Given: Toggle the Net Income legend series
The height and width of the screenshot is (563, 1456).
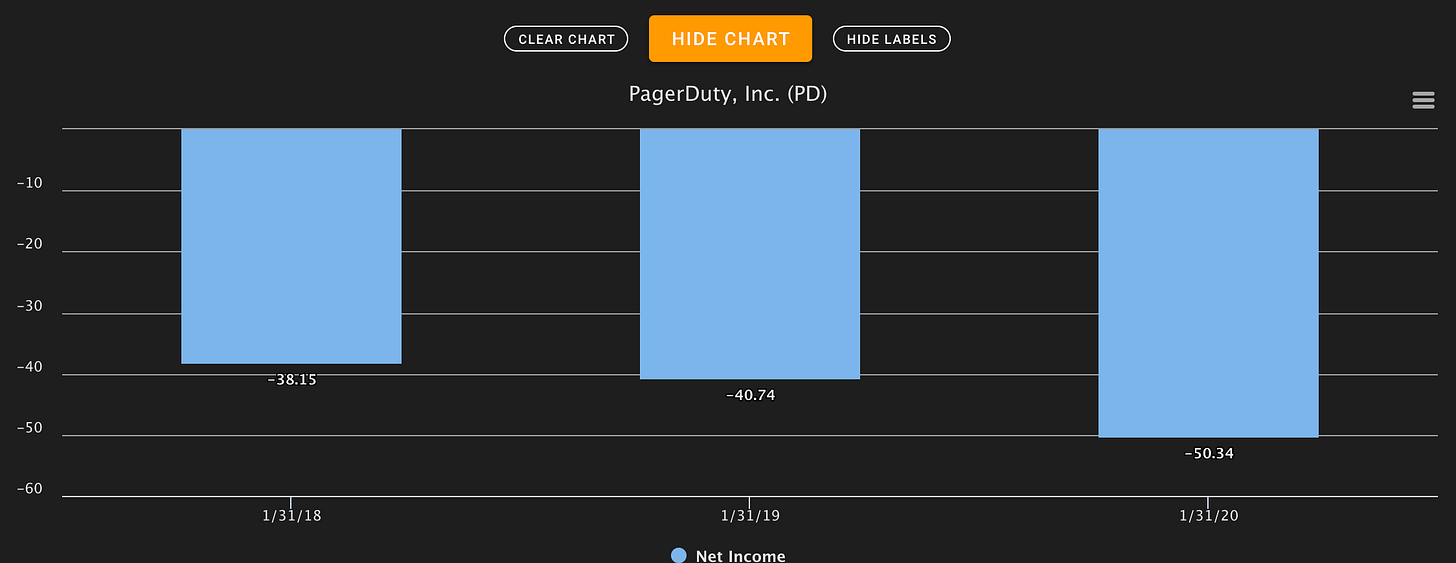Looking at the screenshot, I should tap(728, 555).
